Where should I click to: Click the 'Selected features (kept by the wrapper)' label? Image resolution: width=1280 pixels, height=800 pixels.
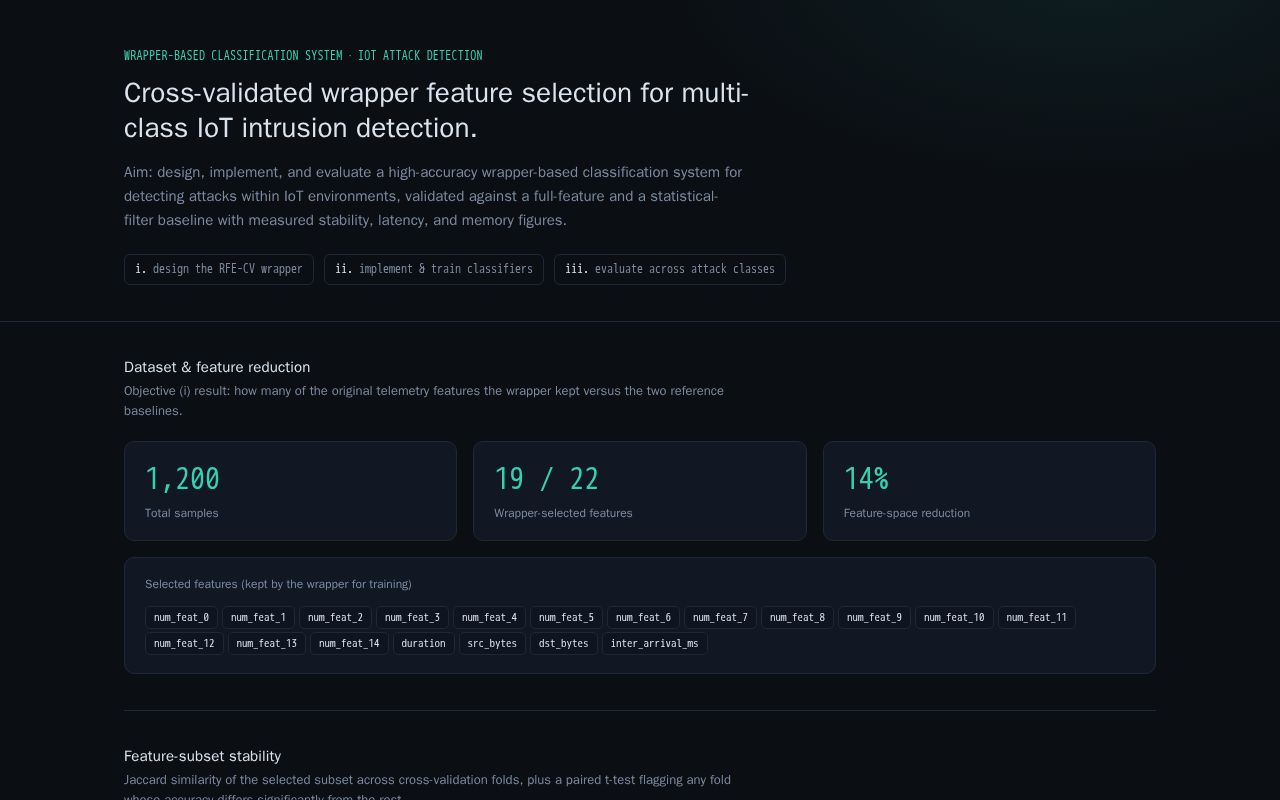click(x=278, y=584)
